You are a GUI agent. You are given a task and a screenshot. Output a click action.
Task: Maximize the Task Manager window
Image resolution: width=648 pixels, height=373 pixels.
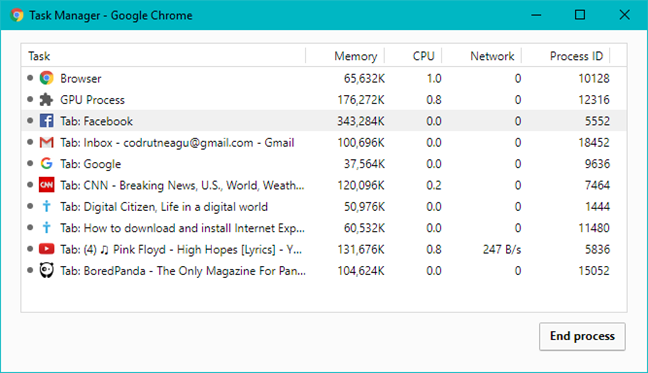(580, 15)
